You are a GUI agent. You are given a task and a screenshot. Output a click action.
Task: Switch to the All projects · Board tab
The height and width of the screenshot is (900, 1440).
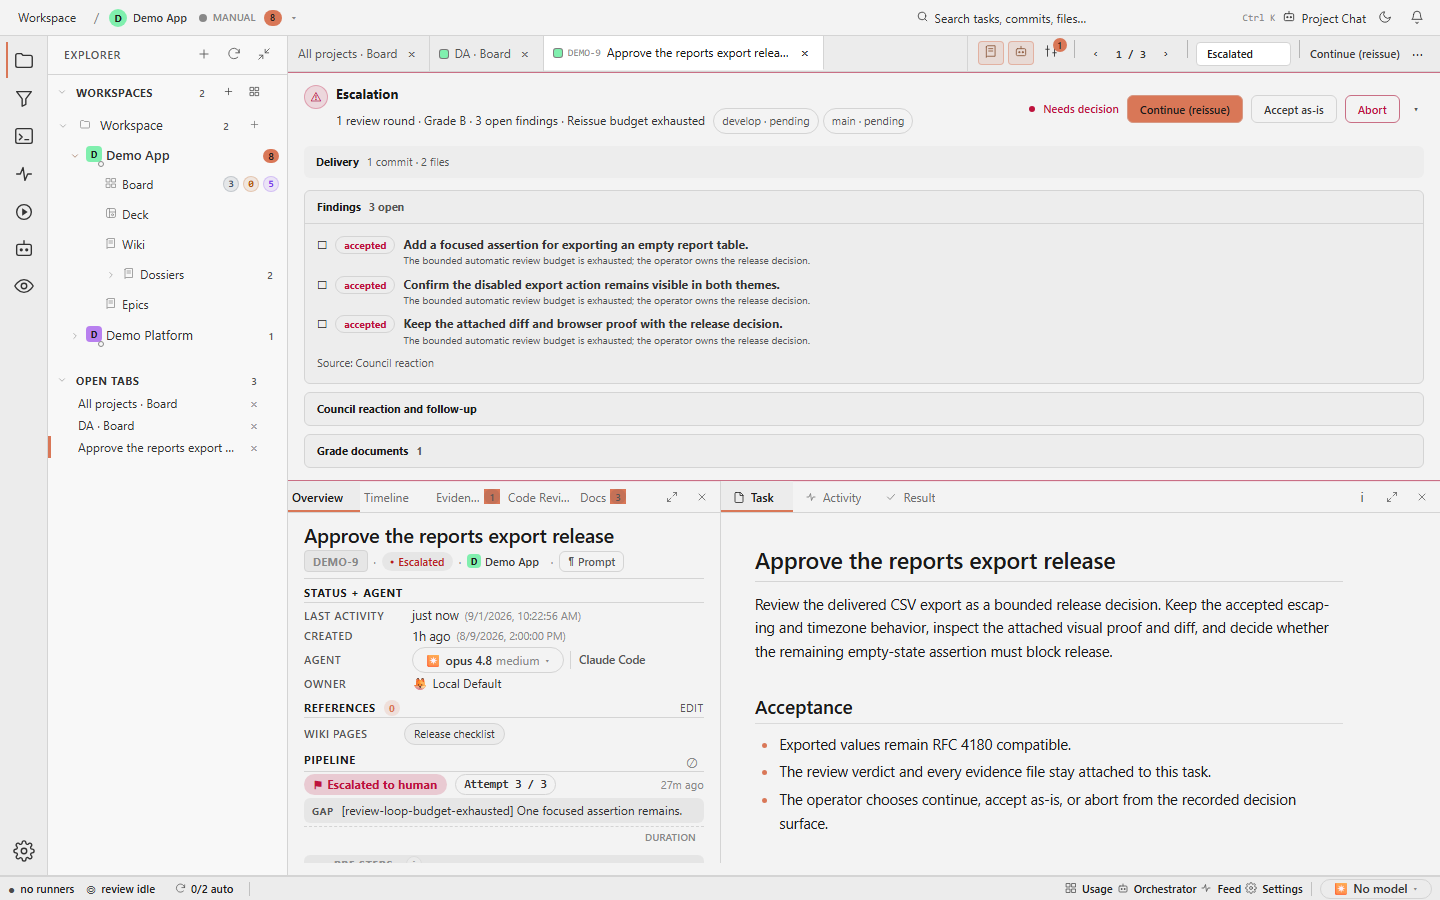pyautogui.click(x=347, y=54)
